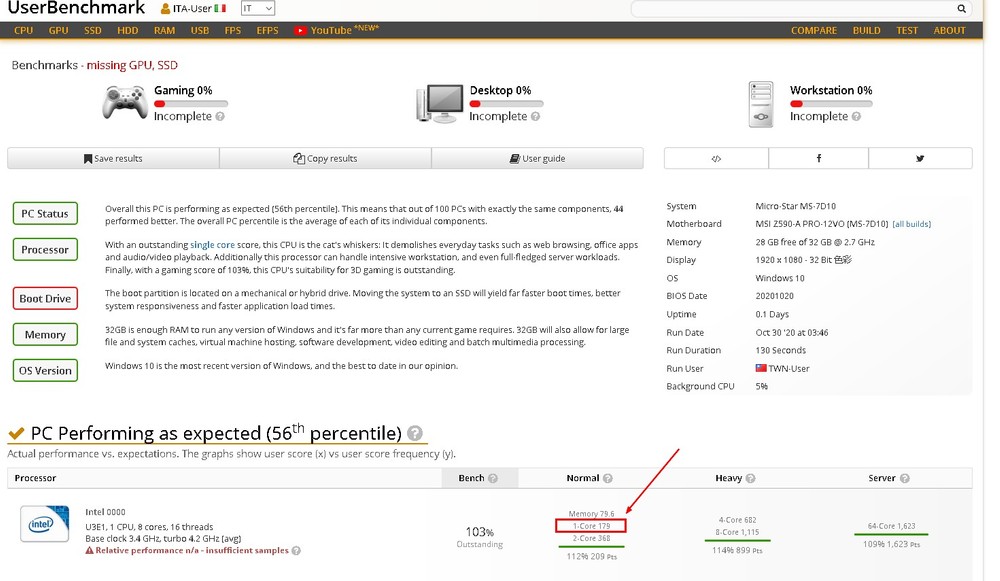This screenshot has width=1000, height=581.
Task: Click the Gaming controller icon
Action: (x=125, y=102)
